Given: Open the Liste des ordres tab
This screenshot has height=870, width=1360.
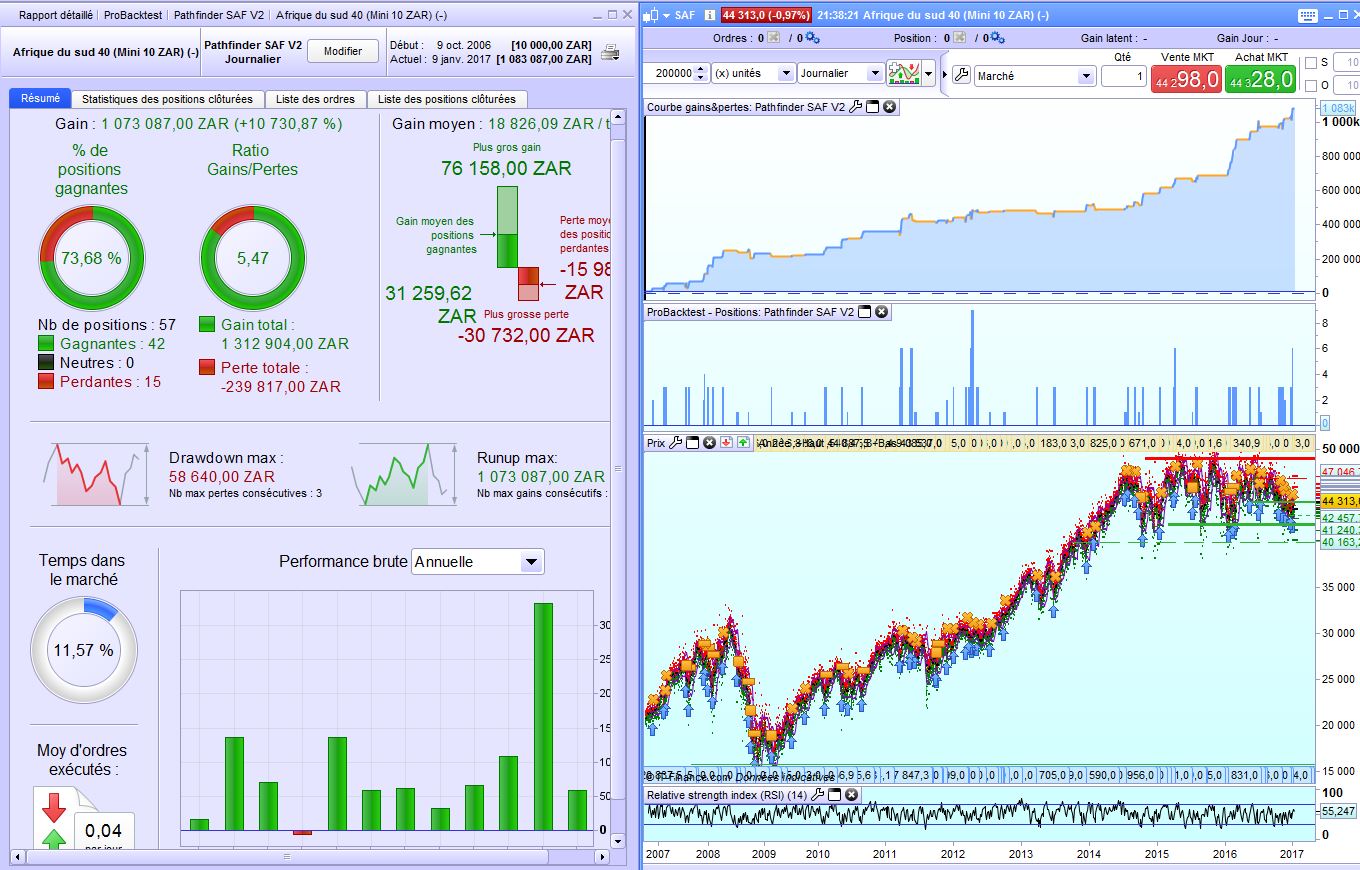Looking at the screenshot, I should (316, 99).
